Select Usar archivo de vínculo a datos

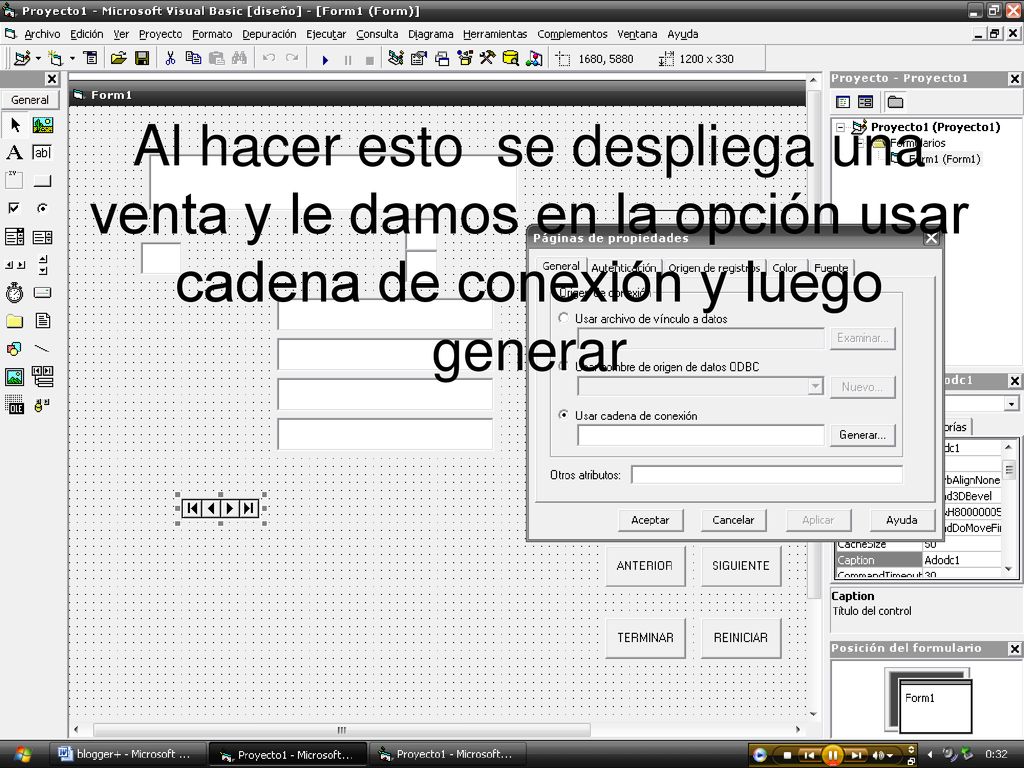click(564, 318)
